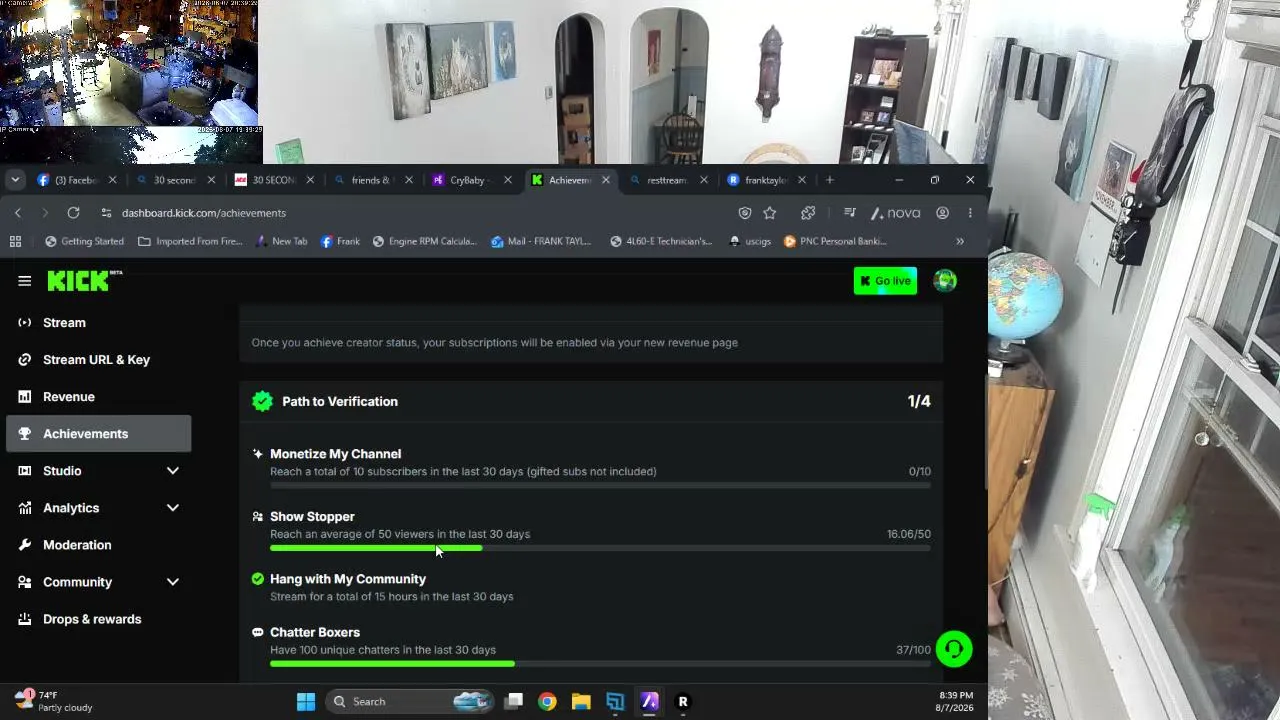Viewport: 1280px width, 720px height.
Task: Open the shield protection icon in address bar
Action: 744,213
